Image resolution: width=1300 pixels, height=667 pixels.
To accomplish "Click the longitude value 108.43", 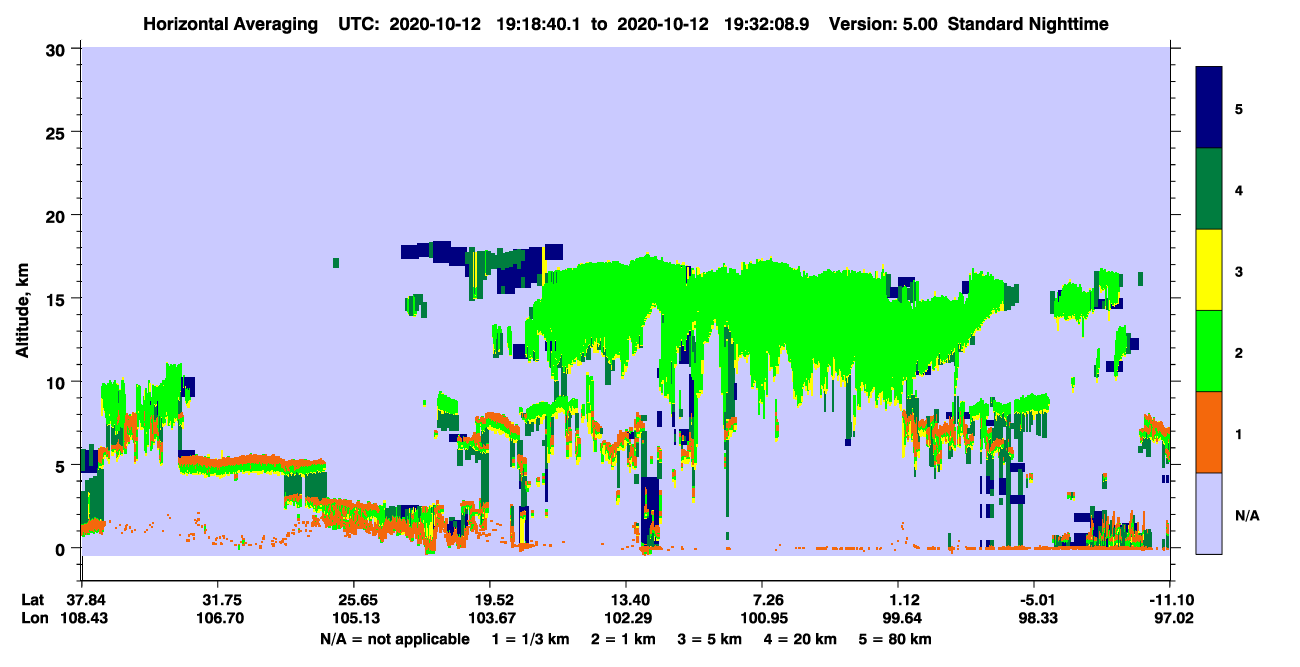I will pyautogui.click(x=82, y=619).
